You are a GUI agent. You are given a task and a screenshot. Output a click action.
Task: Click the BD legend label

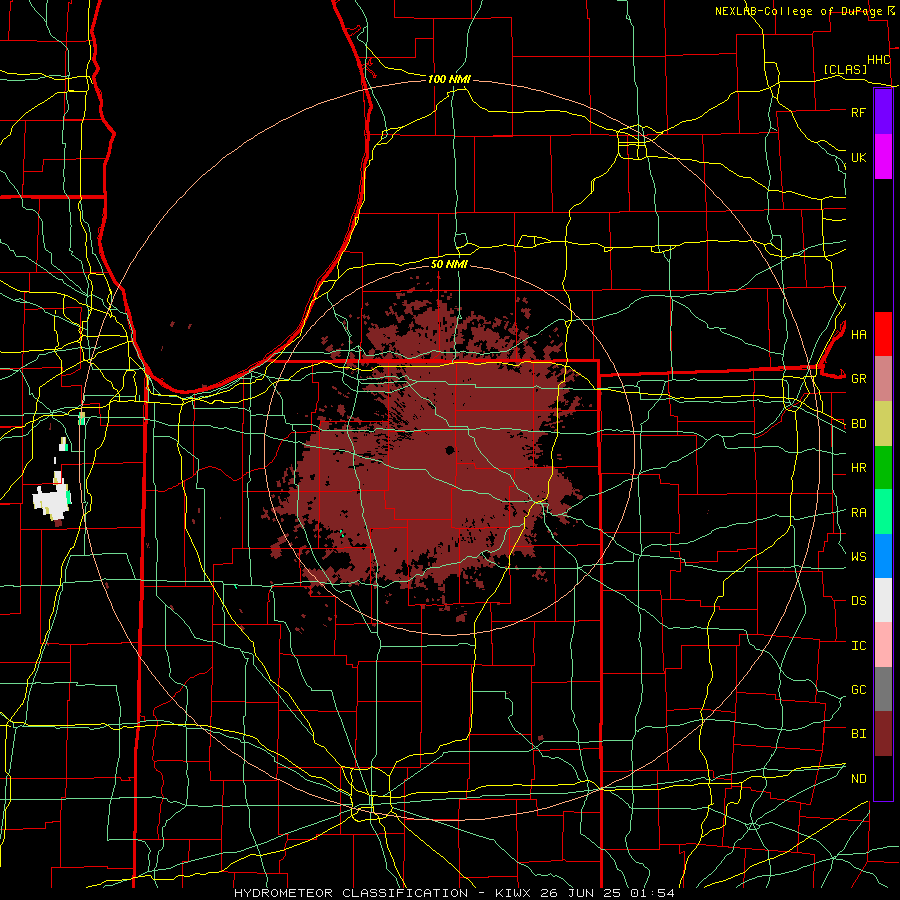[858, 424]
